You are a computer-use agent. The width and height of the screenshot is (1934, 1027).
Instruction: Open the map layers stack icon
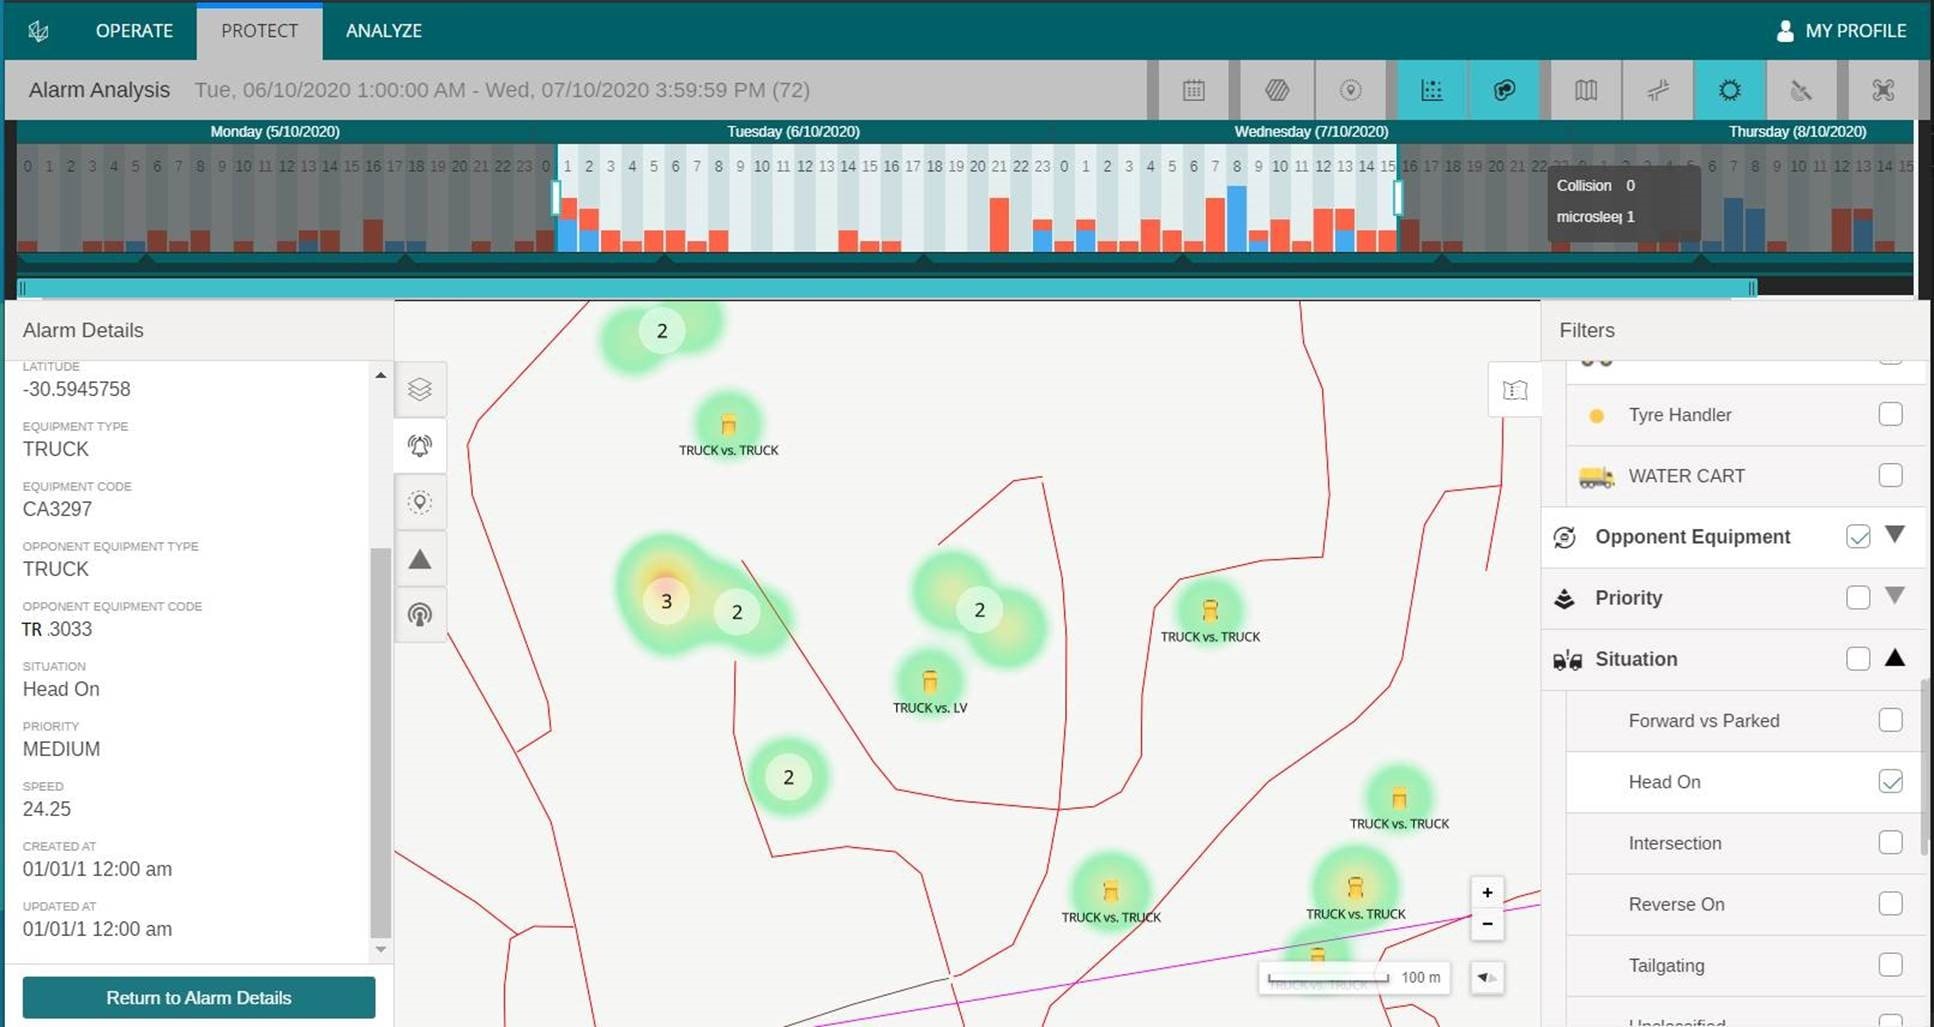(420, 389)
